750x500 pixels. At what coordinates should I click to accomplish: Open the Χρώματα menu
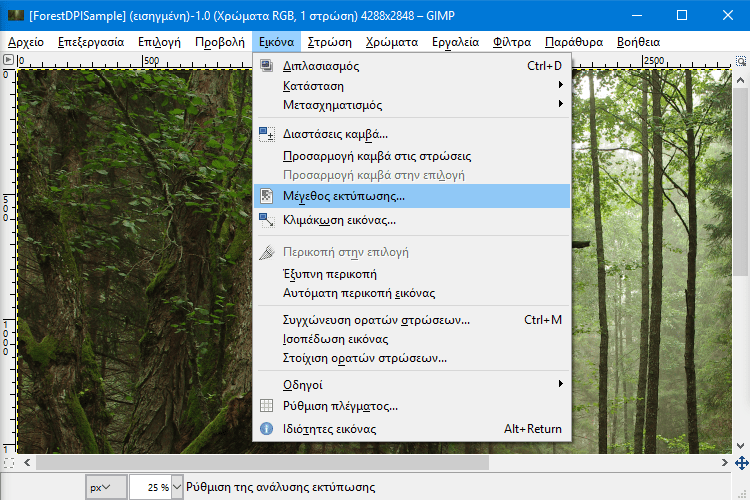coord(392,42)
